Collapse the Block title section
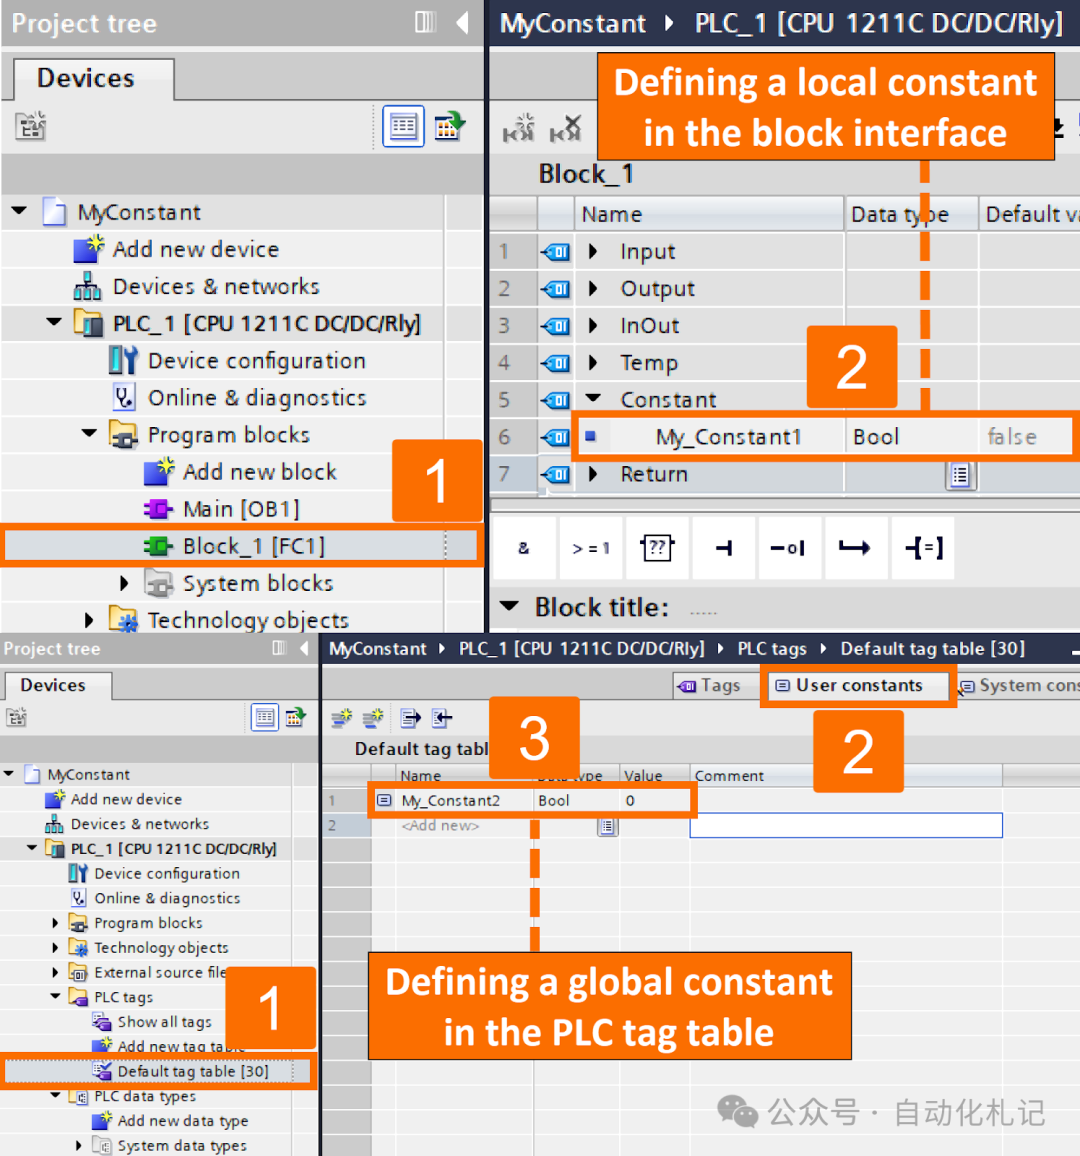Screen dimensions: 1080x1156 (509, 606)
